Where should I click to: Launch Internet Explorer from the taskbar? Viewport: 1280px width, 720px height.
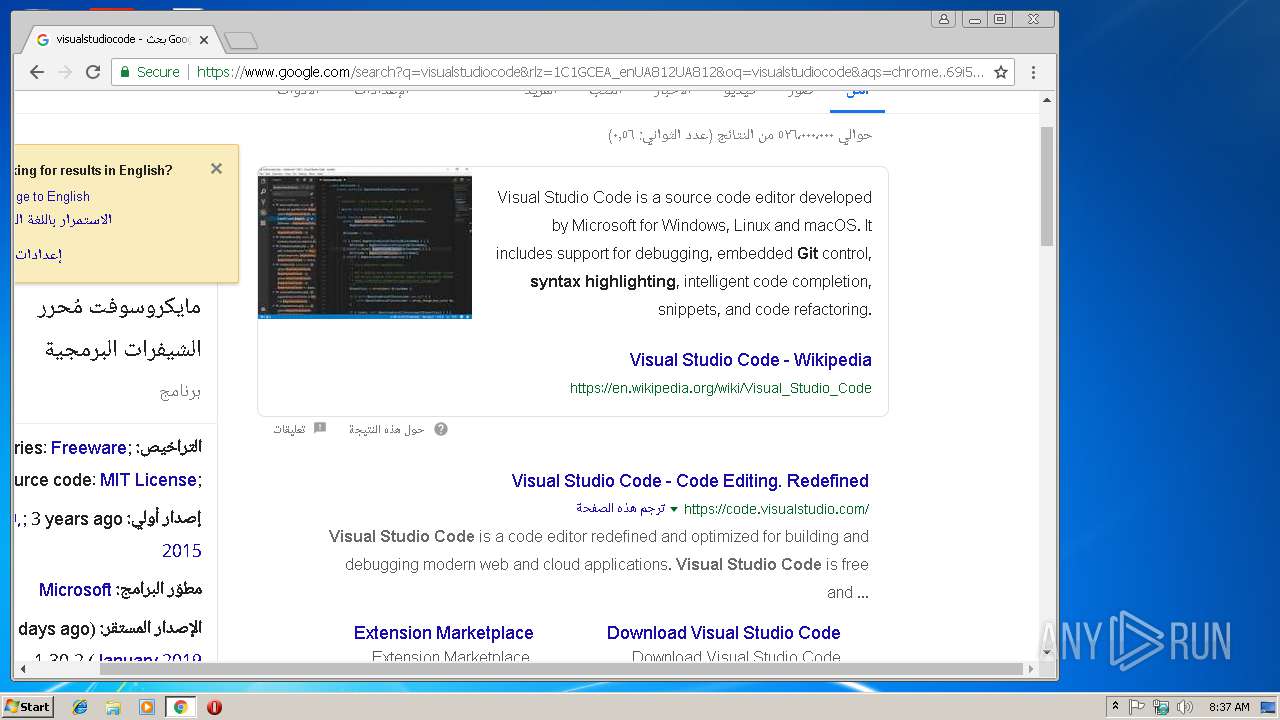[x=80, y=707]
